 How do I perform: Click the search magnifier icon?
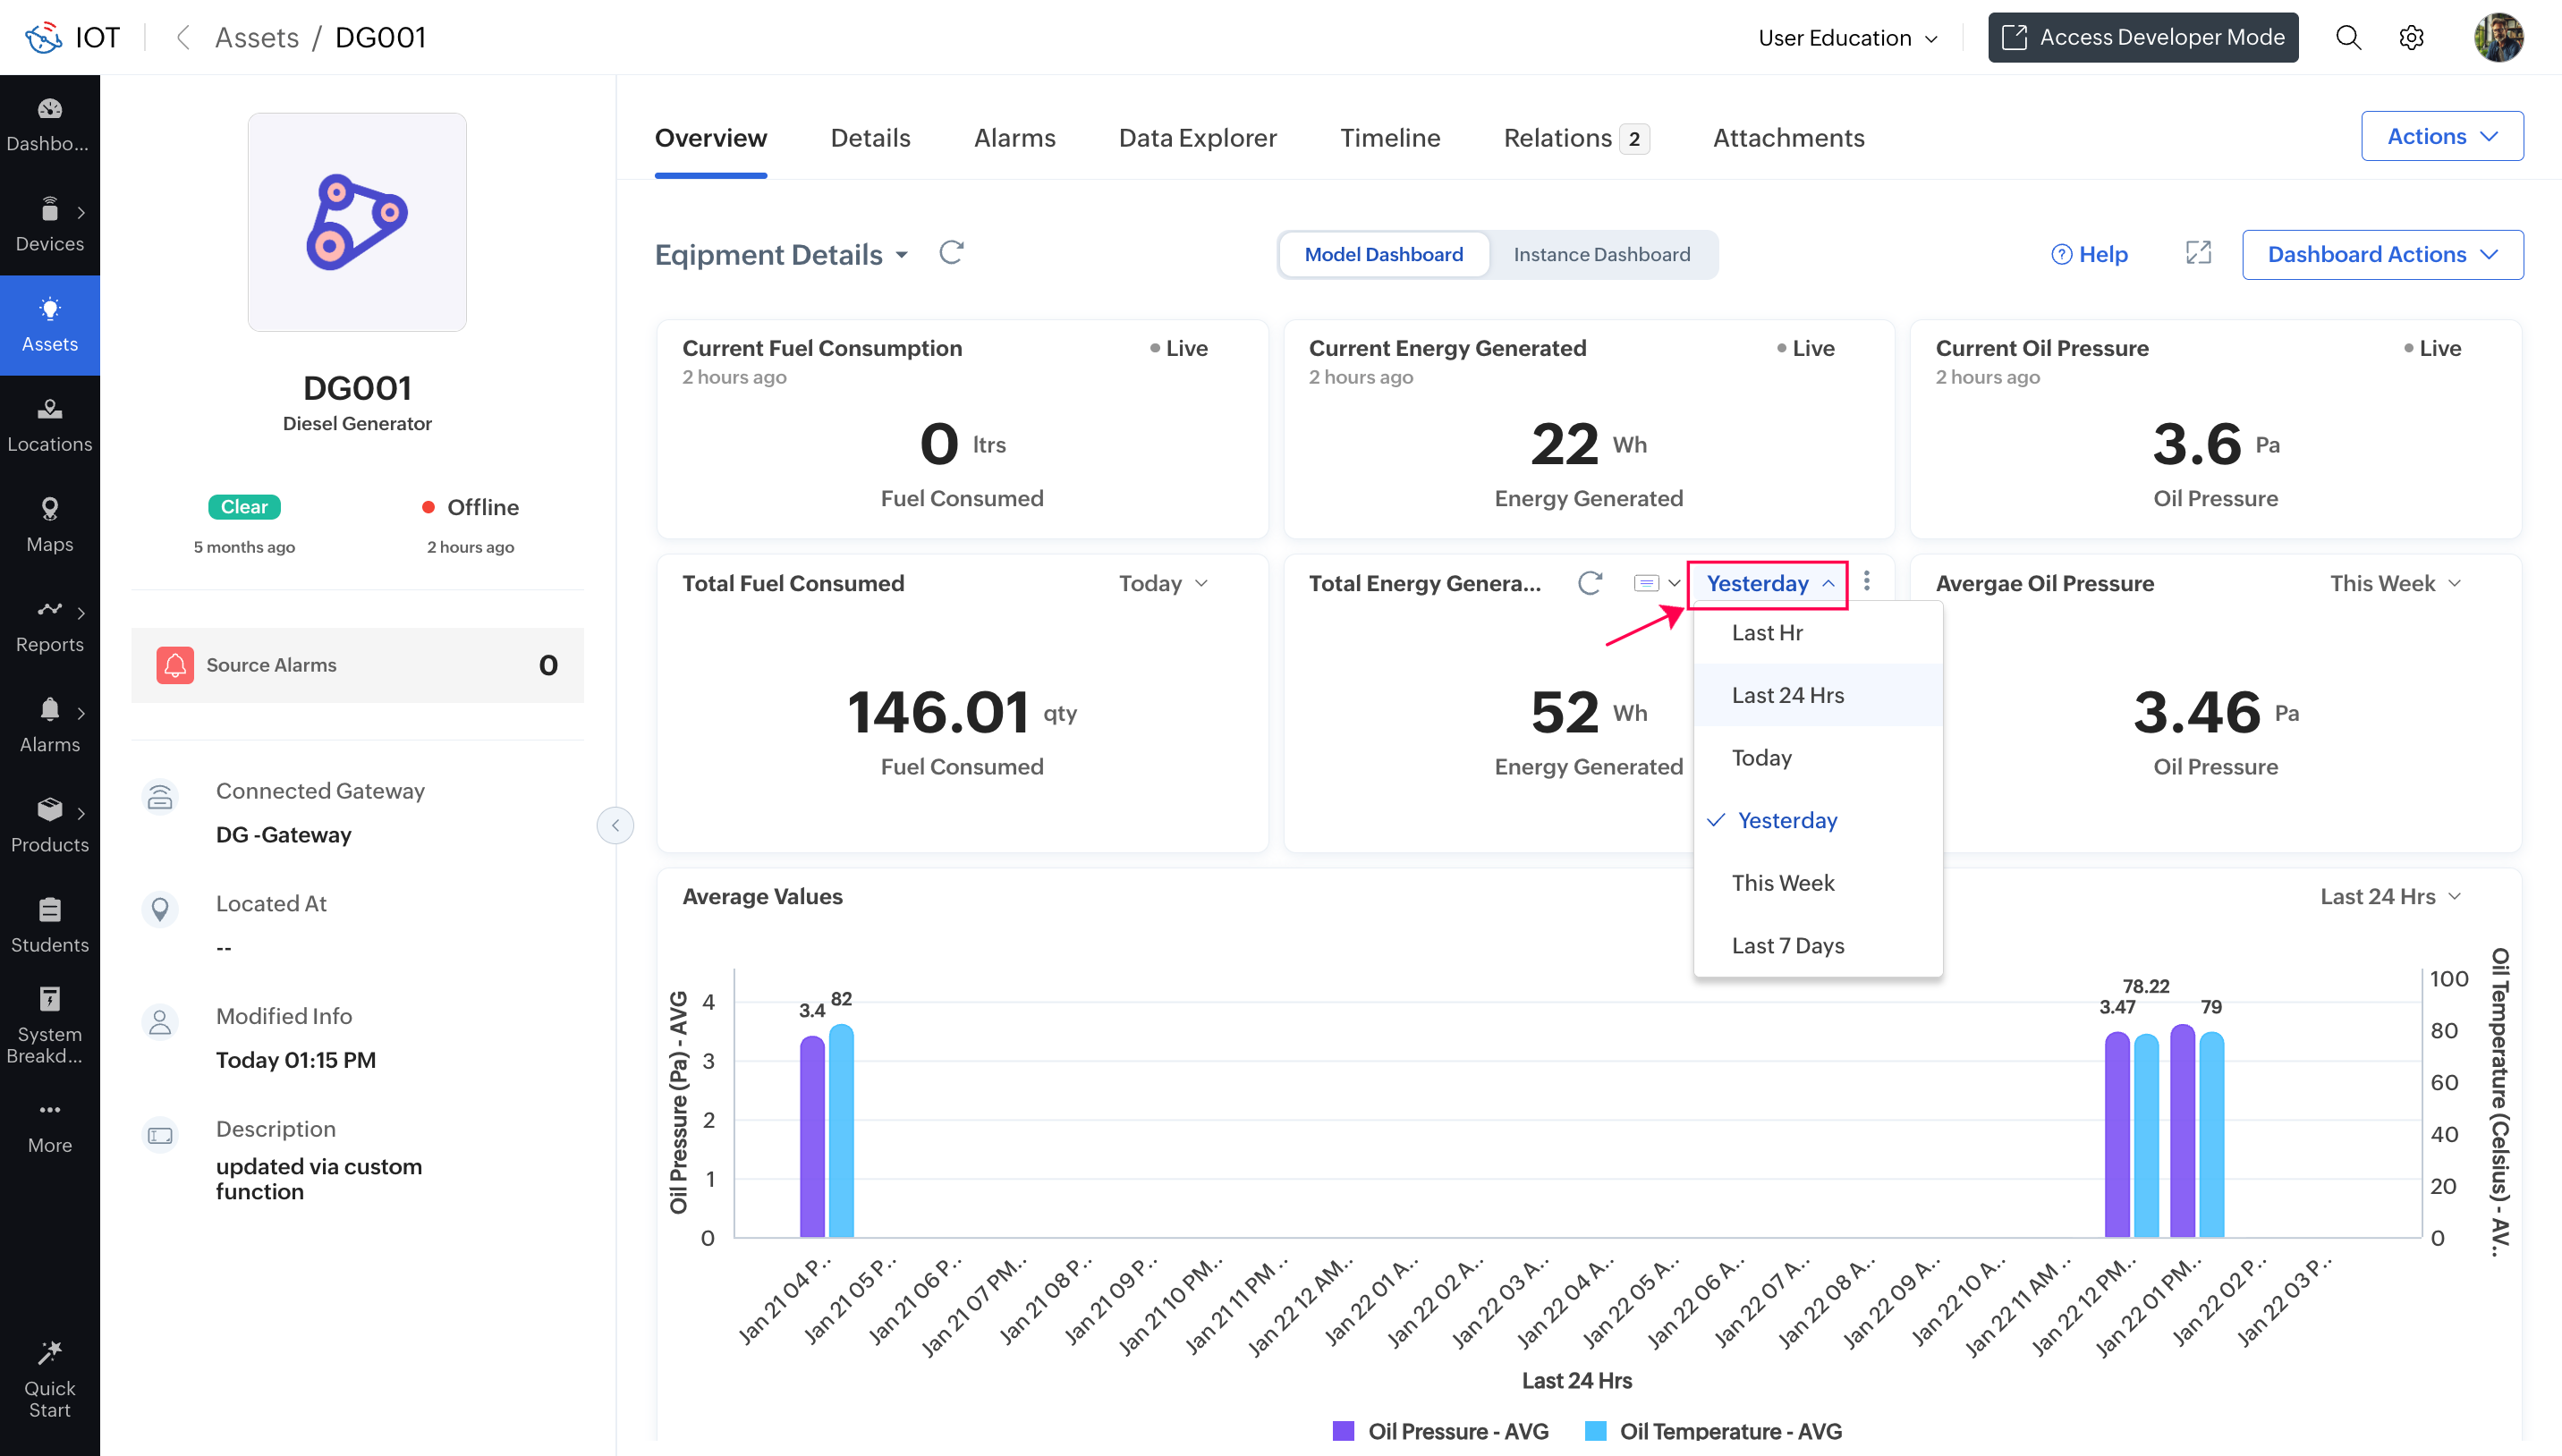(2347, 38)
